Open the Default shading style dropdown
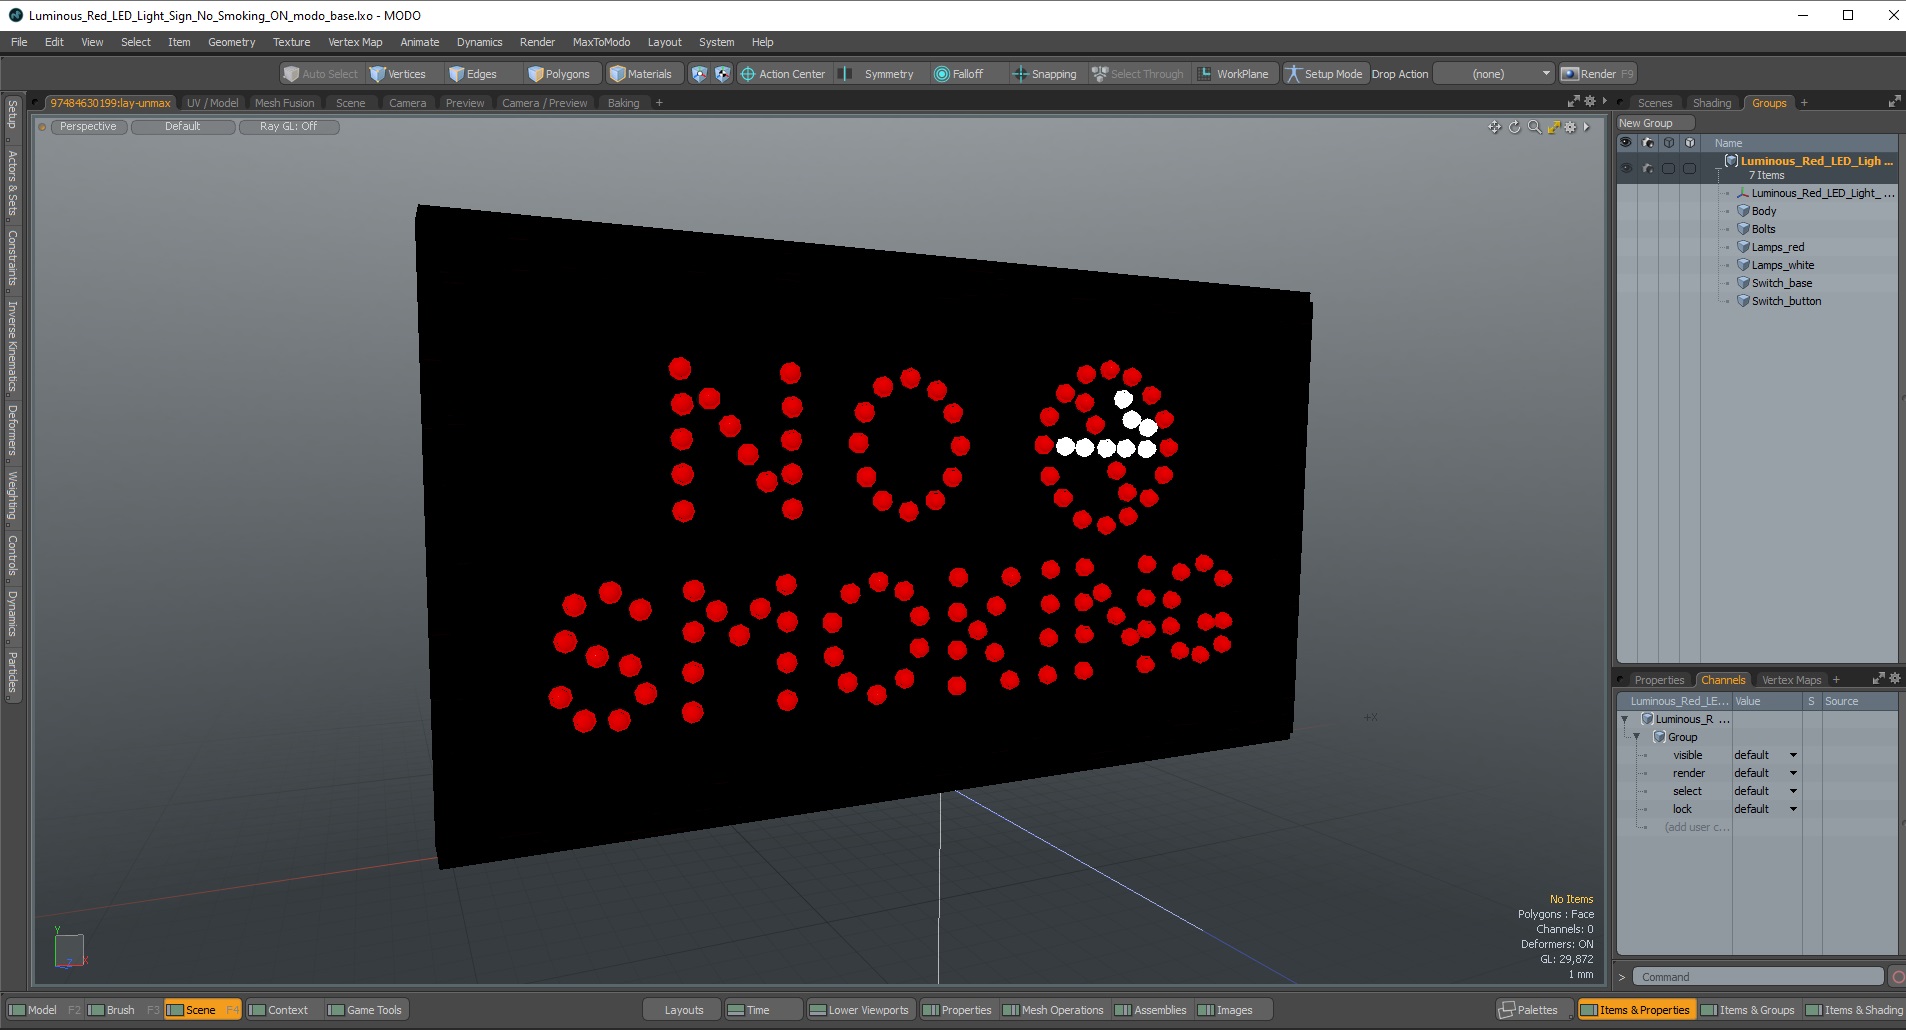The width and height of the screenshot is (1906, 1030). pyautogui.click(x=183, y=127)
